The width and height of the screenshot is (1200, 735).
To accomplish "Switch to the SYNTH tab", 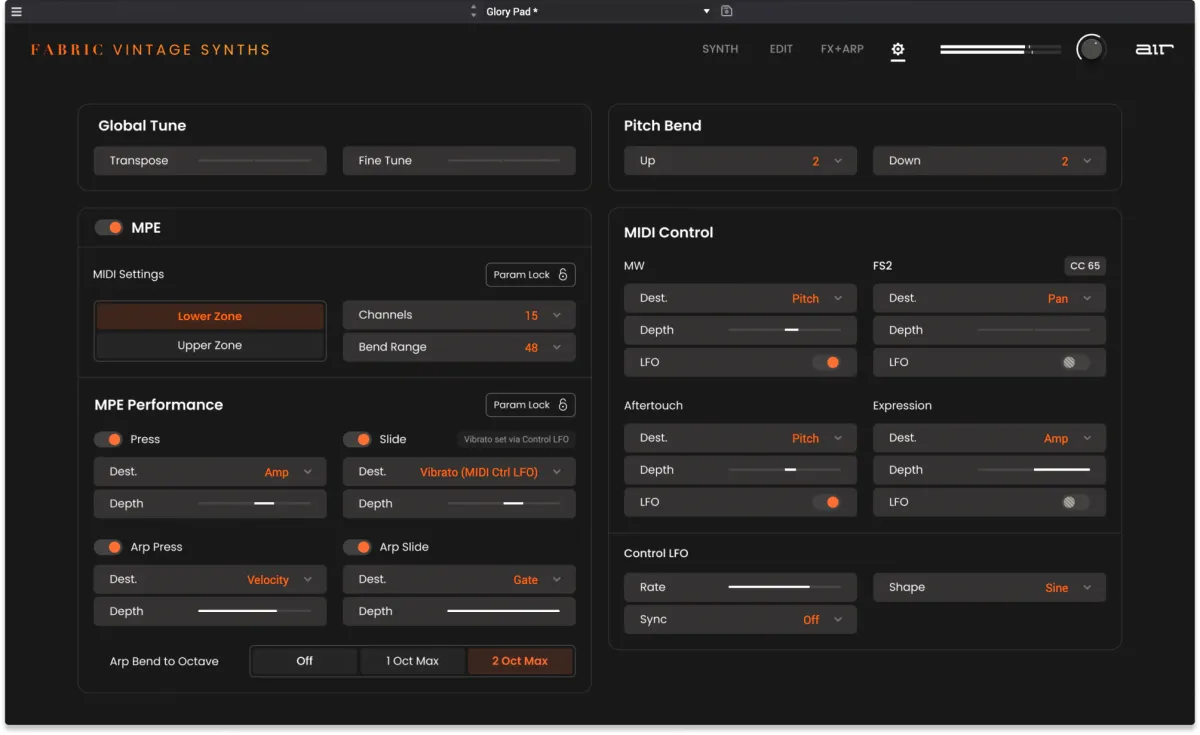I will (x=720, y=49).
